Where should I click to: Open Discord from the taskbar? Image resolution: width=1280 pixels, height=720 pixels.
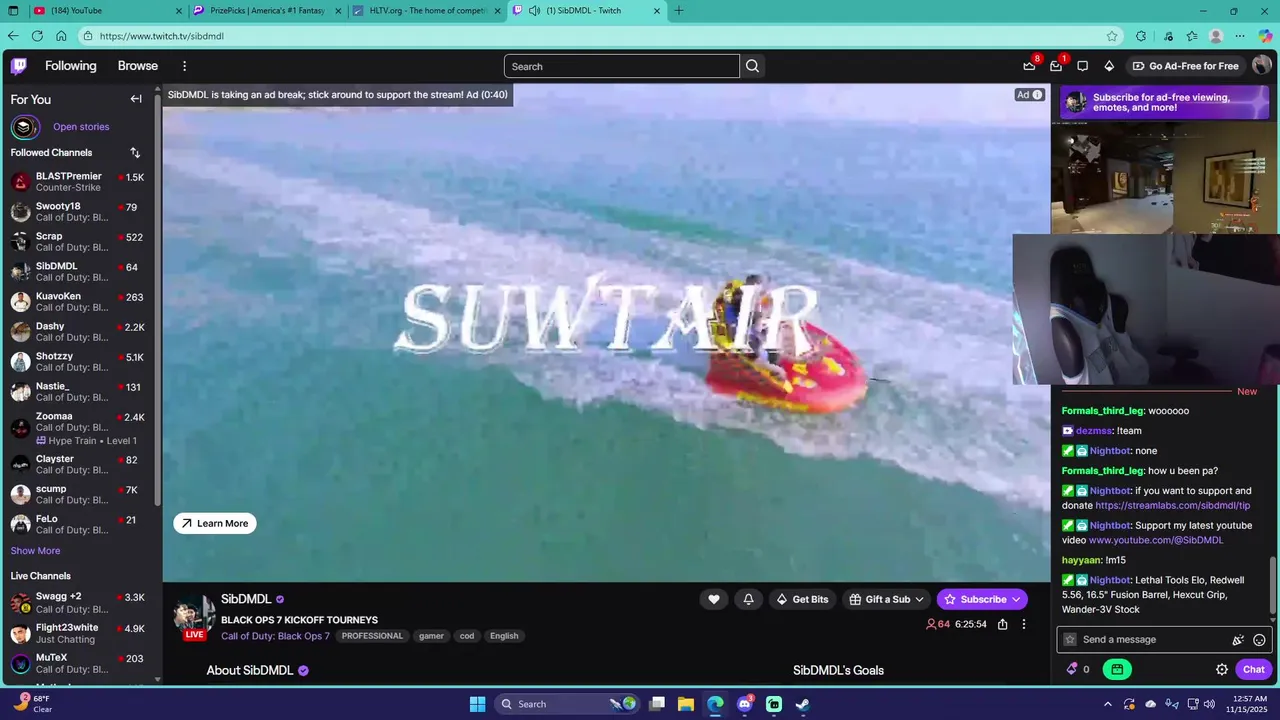745,704
